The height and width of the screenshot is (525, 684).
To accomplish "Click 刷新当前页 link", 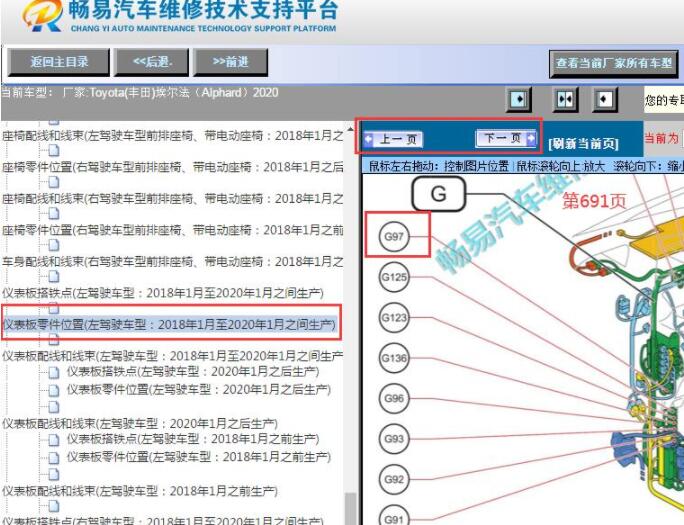I will tap(583, 143).
